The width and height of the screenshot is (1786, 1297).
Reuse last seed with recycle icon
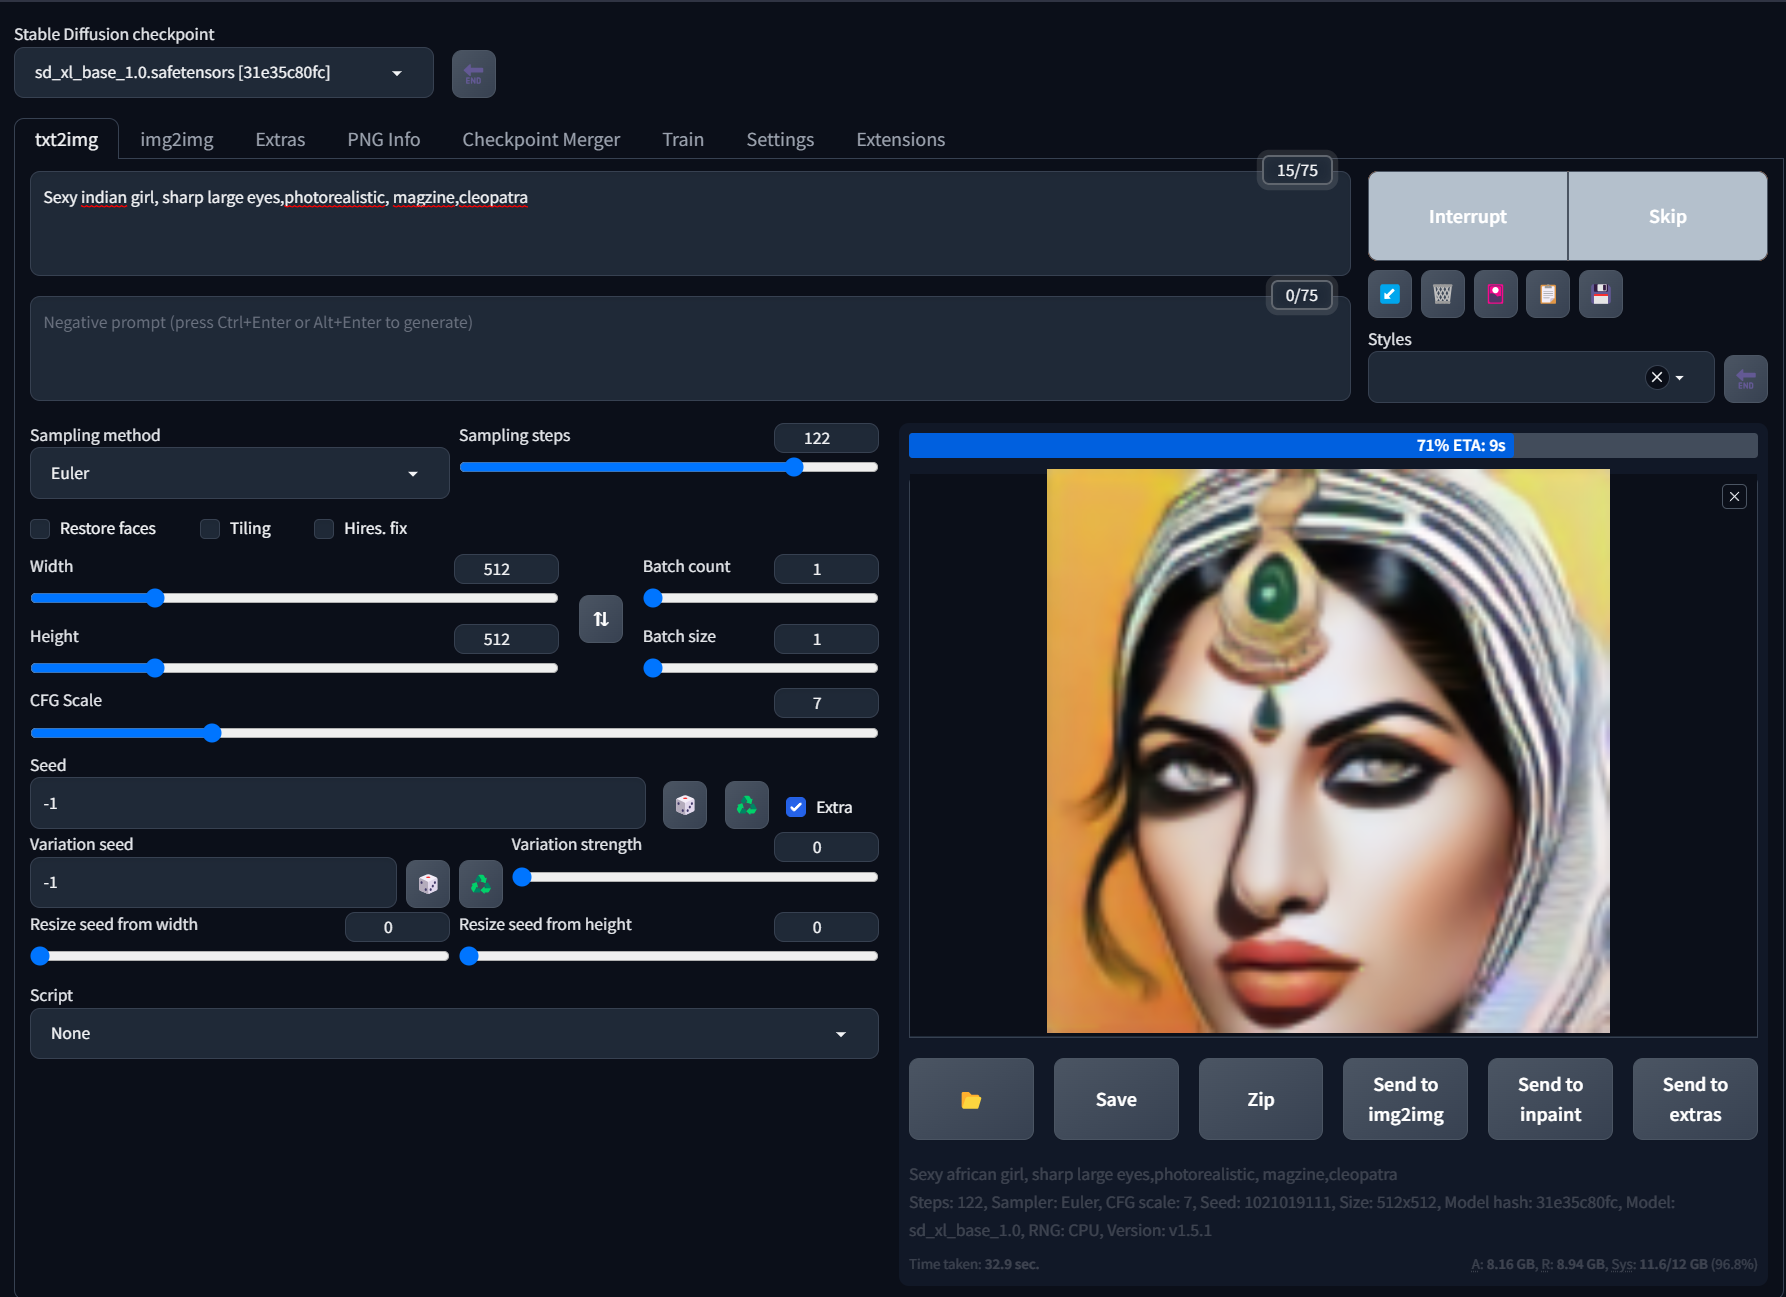tap(746, 805)
